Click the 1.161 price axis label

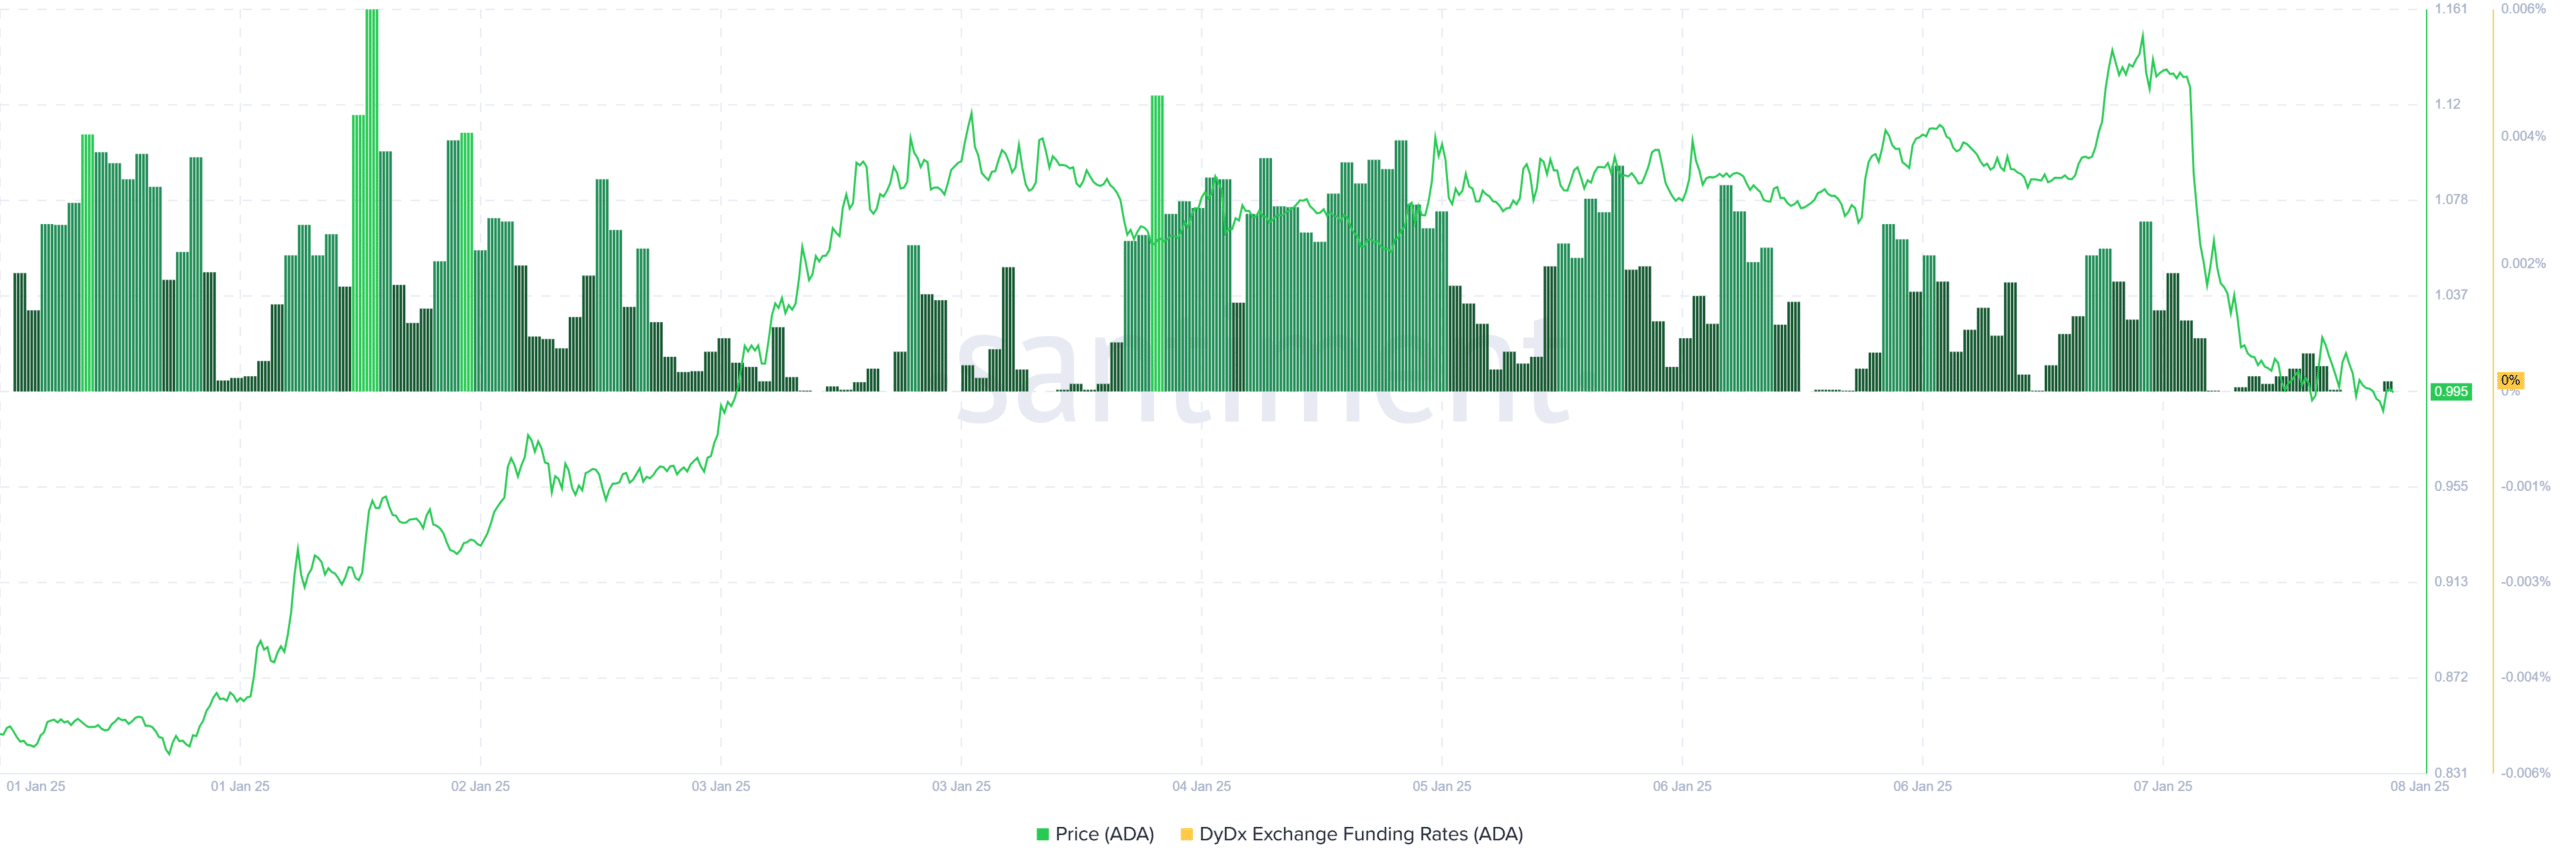(x=2450, y=9)
